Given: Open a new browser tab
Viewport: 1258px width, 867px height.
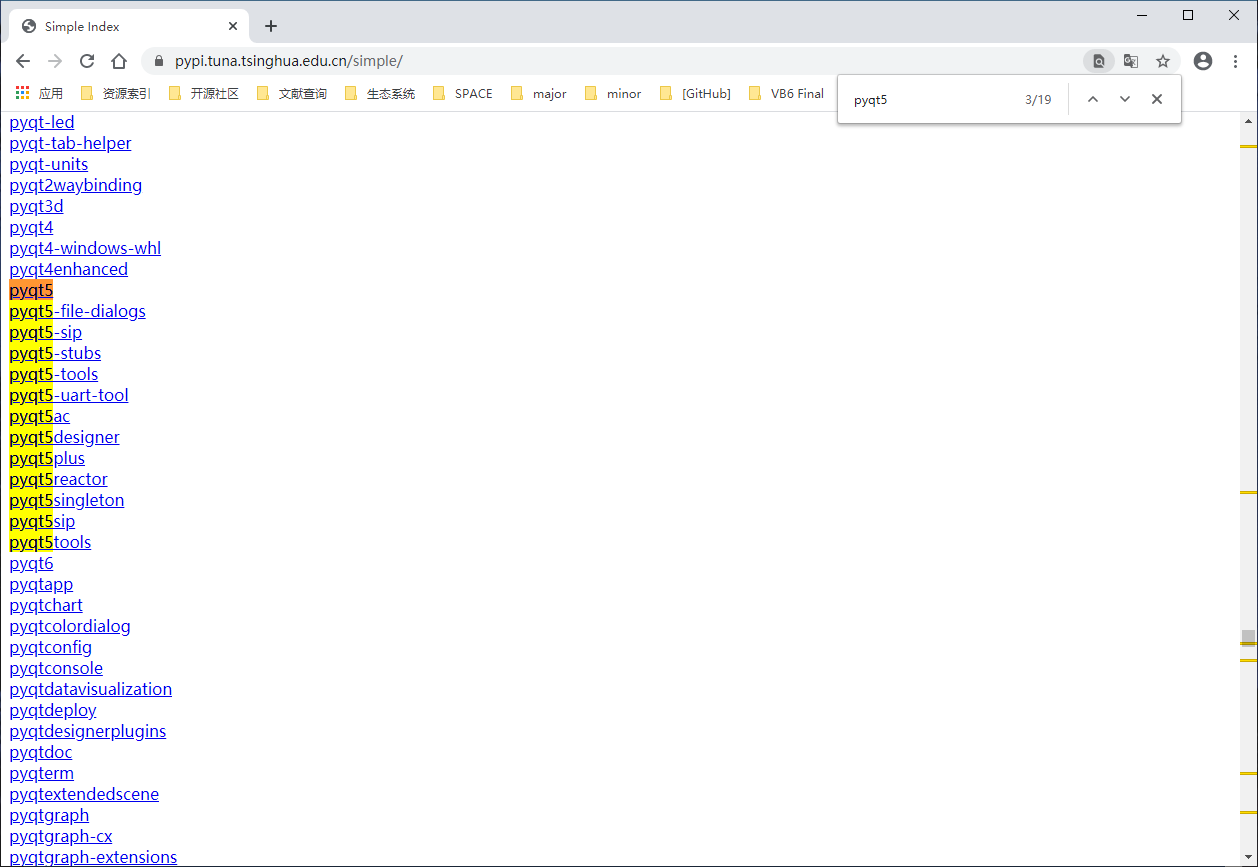Looking at the screenshot, I should [x=270, y=25].
